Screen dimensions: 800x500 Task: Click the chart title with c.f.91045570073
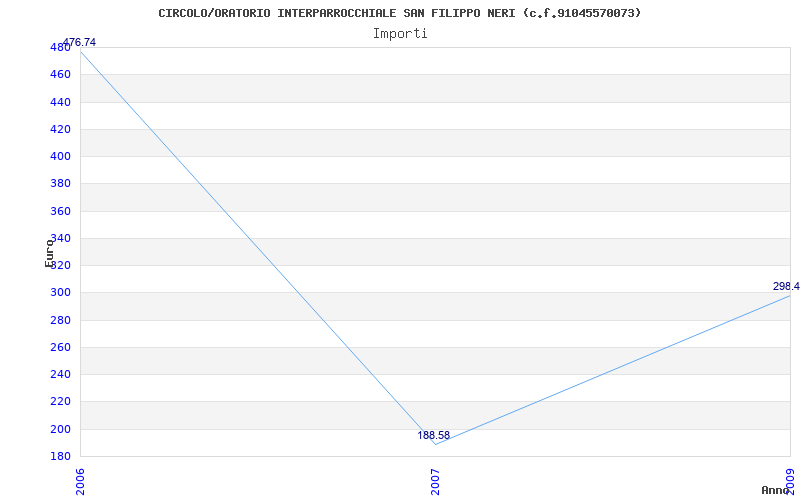399,13
